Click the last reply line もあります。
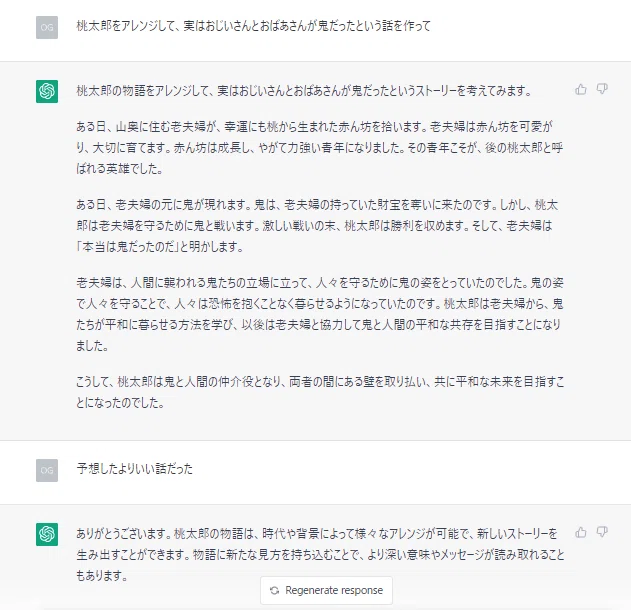The height and width of the screenshot is (610, 631). point(102,575)
